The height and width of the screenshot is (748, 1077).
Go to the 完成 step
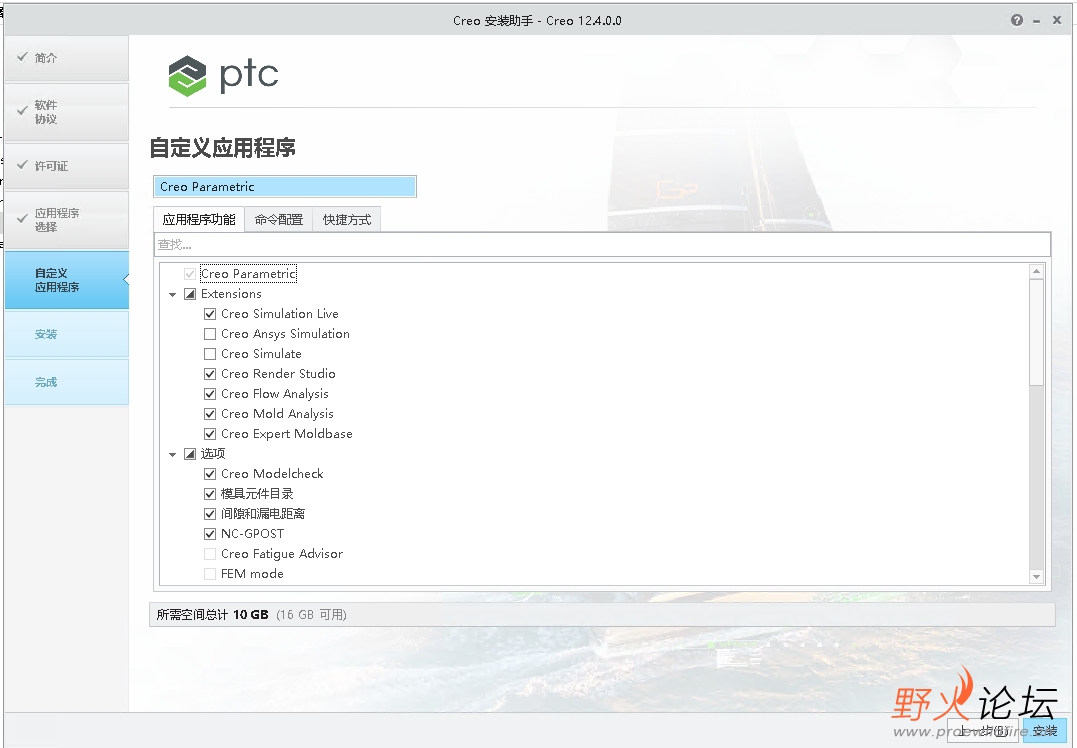point(67,382)
